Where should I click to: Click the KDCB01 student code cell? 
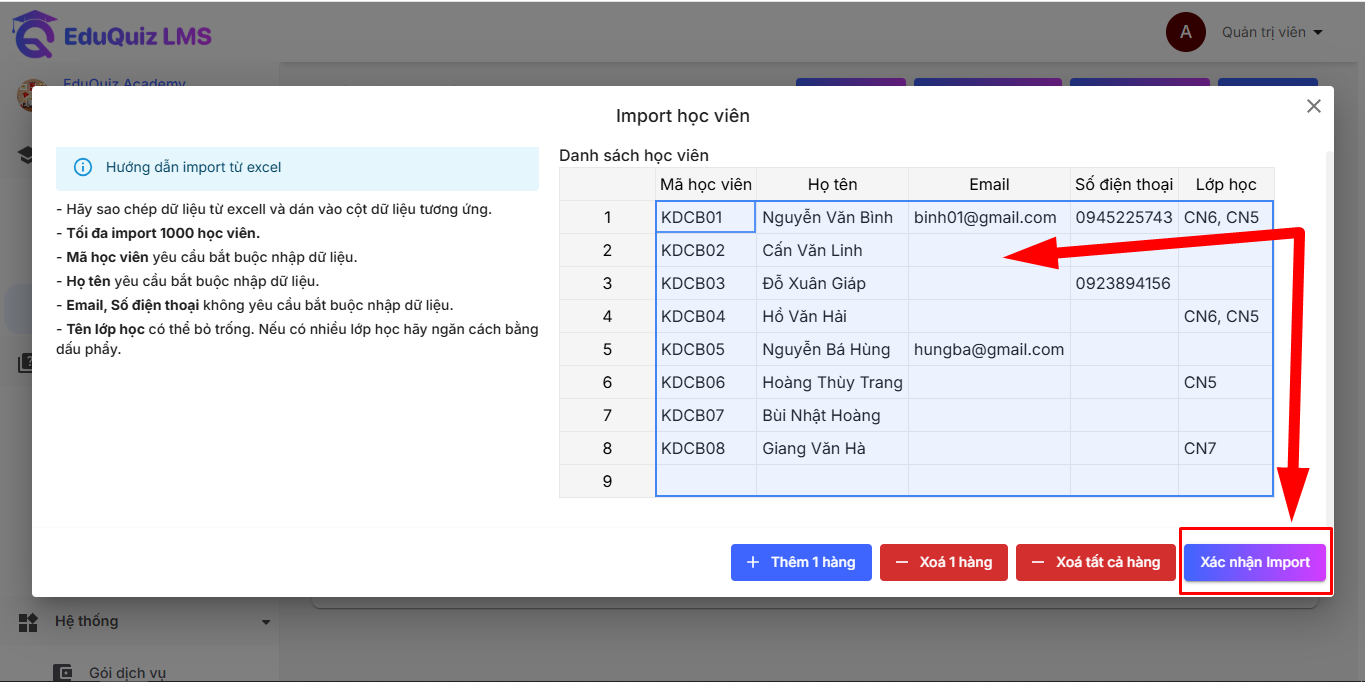click(706, 217)
